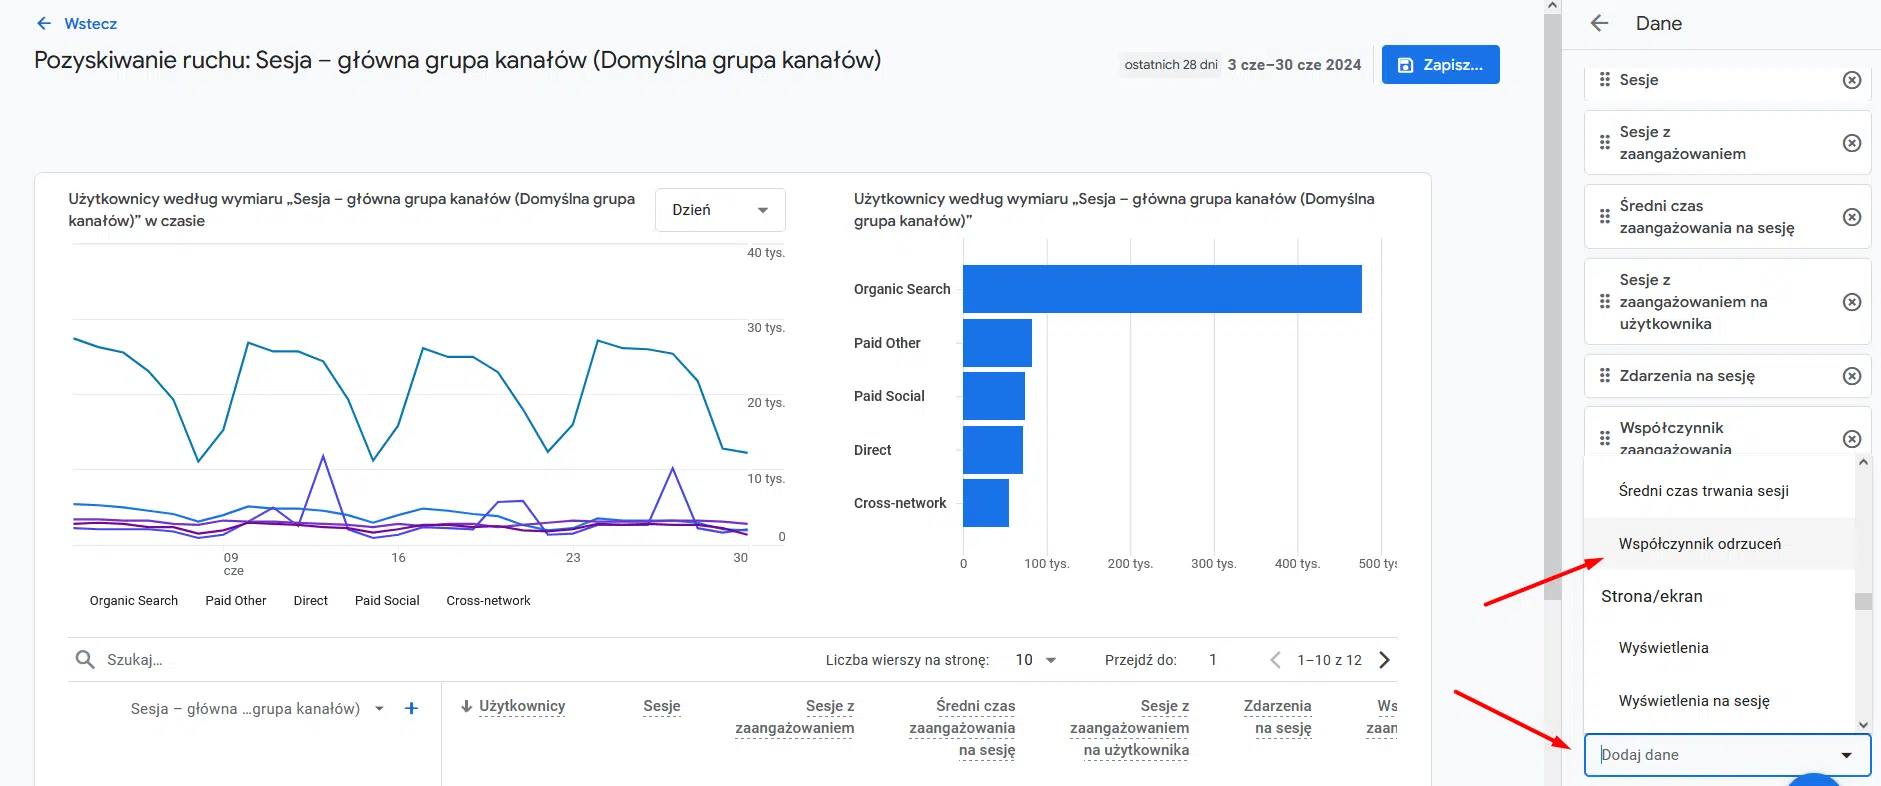The image size is (1881, 786).
Task: Remove Współczynnik zaangażowania metric
Action: coord(1851,439)
